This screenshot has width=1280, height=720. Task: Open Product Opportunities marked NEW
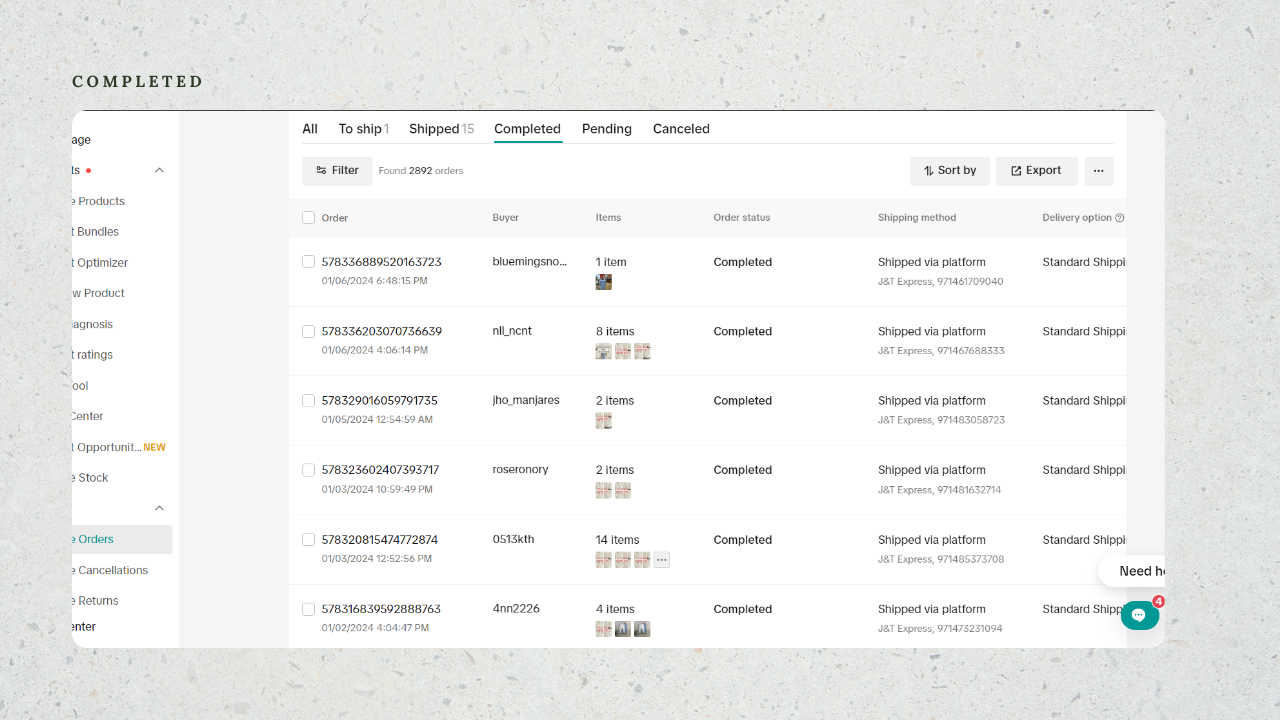[119, 447]
